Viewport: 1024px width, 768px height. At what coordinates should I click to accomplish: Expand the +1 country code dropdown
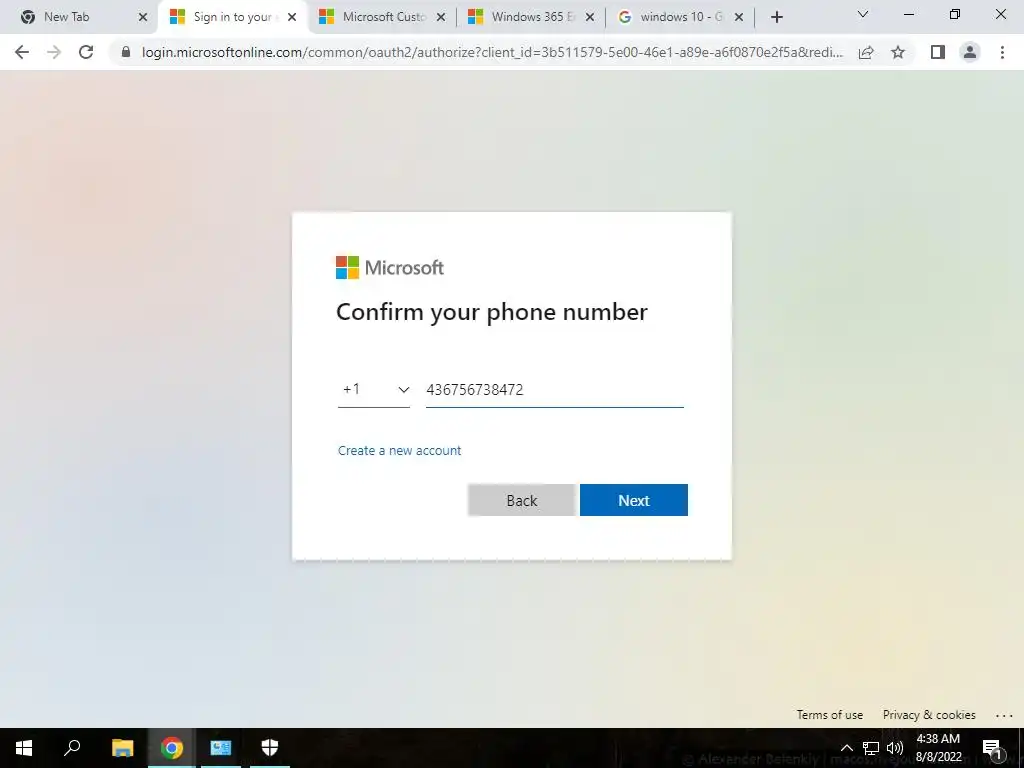374,390
